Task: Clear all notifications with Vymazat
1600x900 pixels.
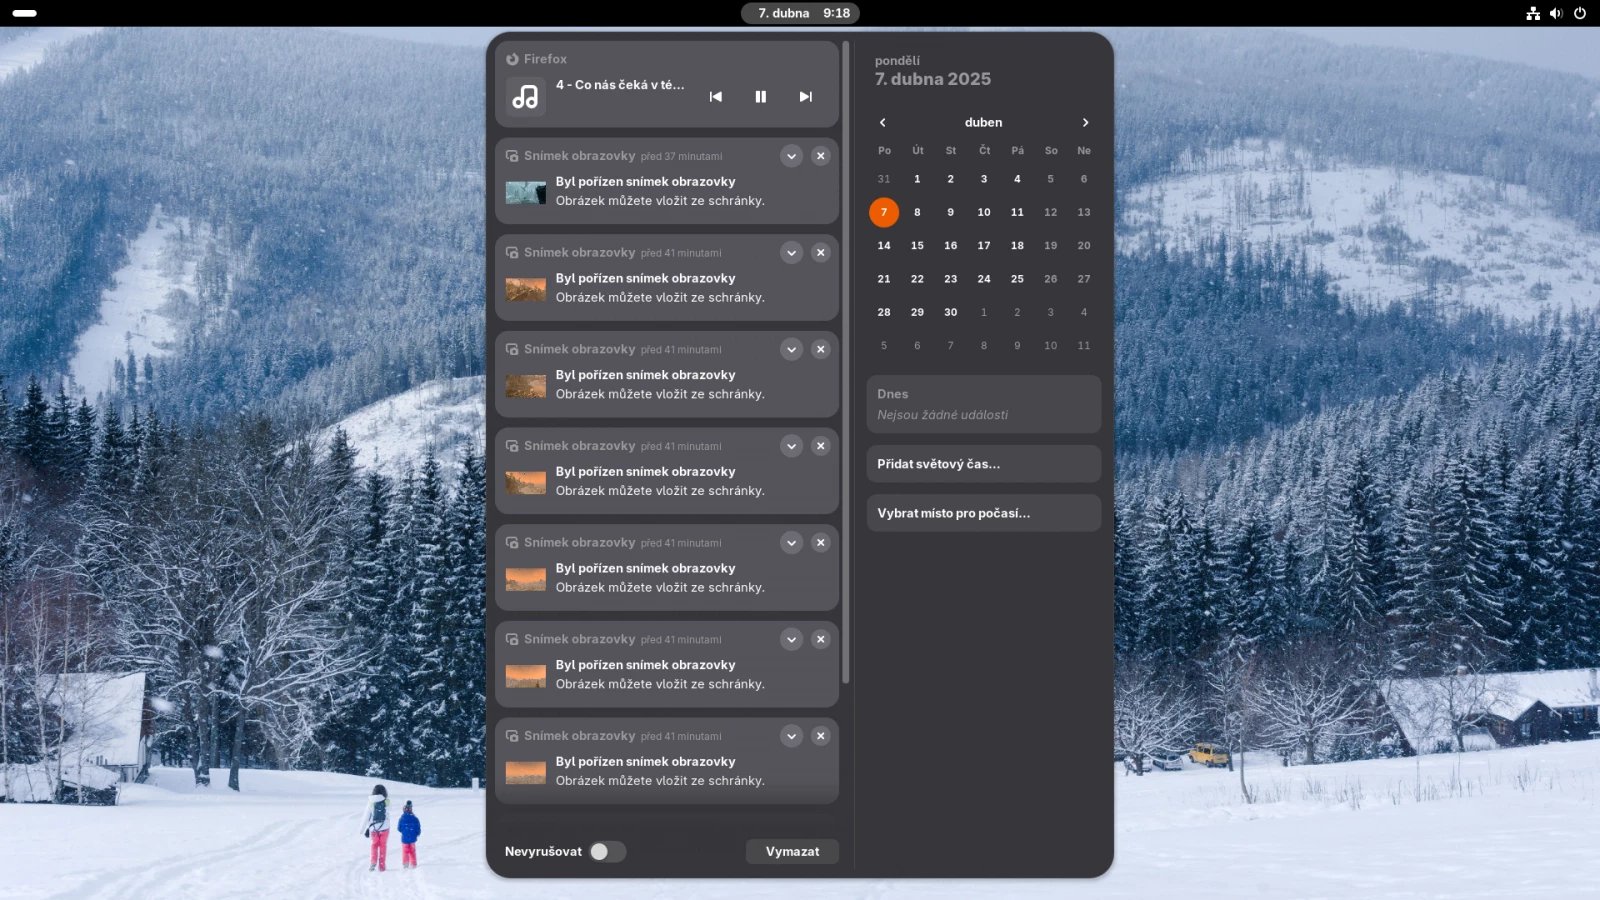Action: (792, 851)
